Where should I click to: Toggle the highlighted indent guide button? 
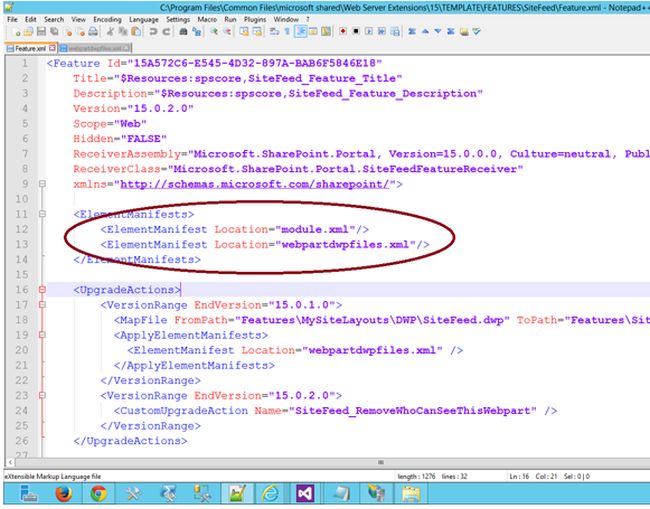[301, 32]
